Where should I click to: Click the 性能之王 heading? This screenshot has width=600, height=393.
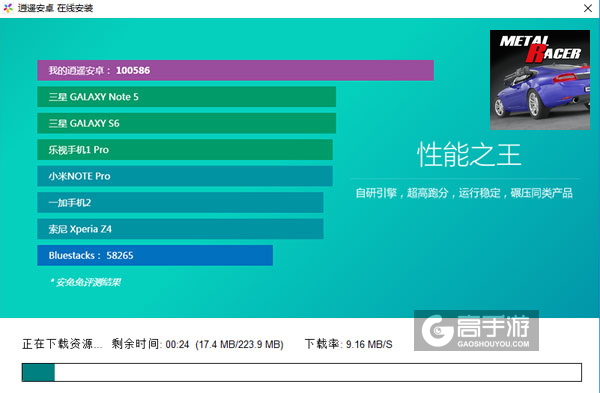click(x=469, y=155)
